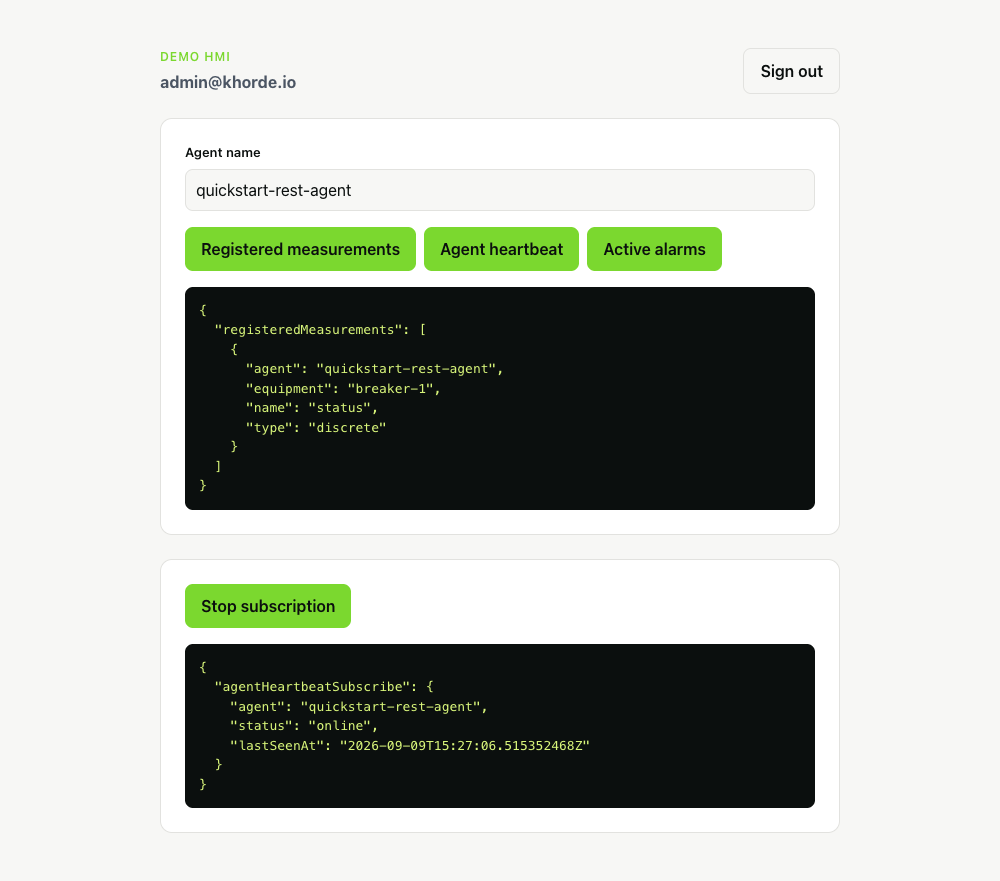Select the "equipment": "breaker-1" line
This screenshot has height=881, width=1000.
(343, 389)
